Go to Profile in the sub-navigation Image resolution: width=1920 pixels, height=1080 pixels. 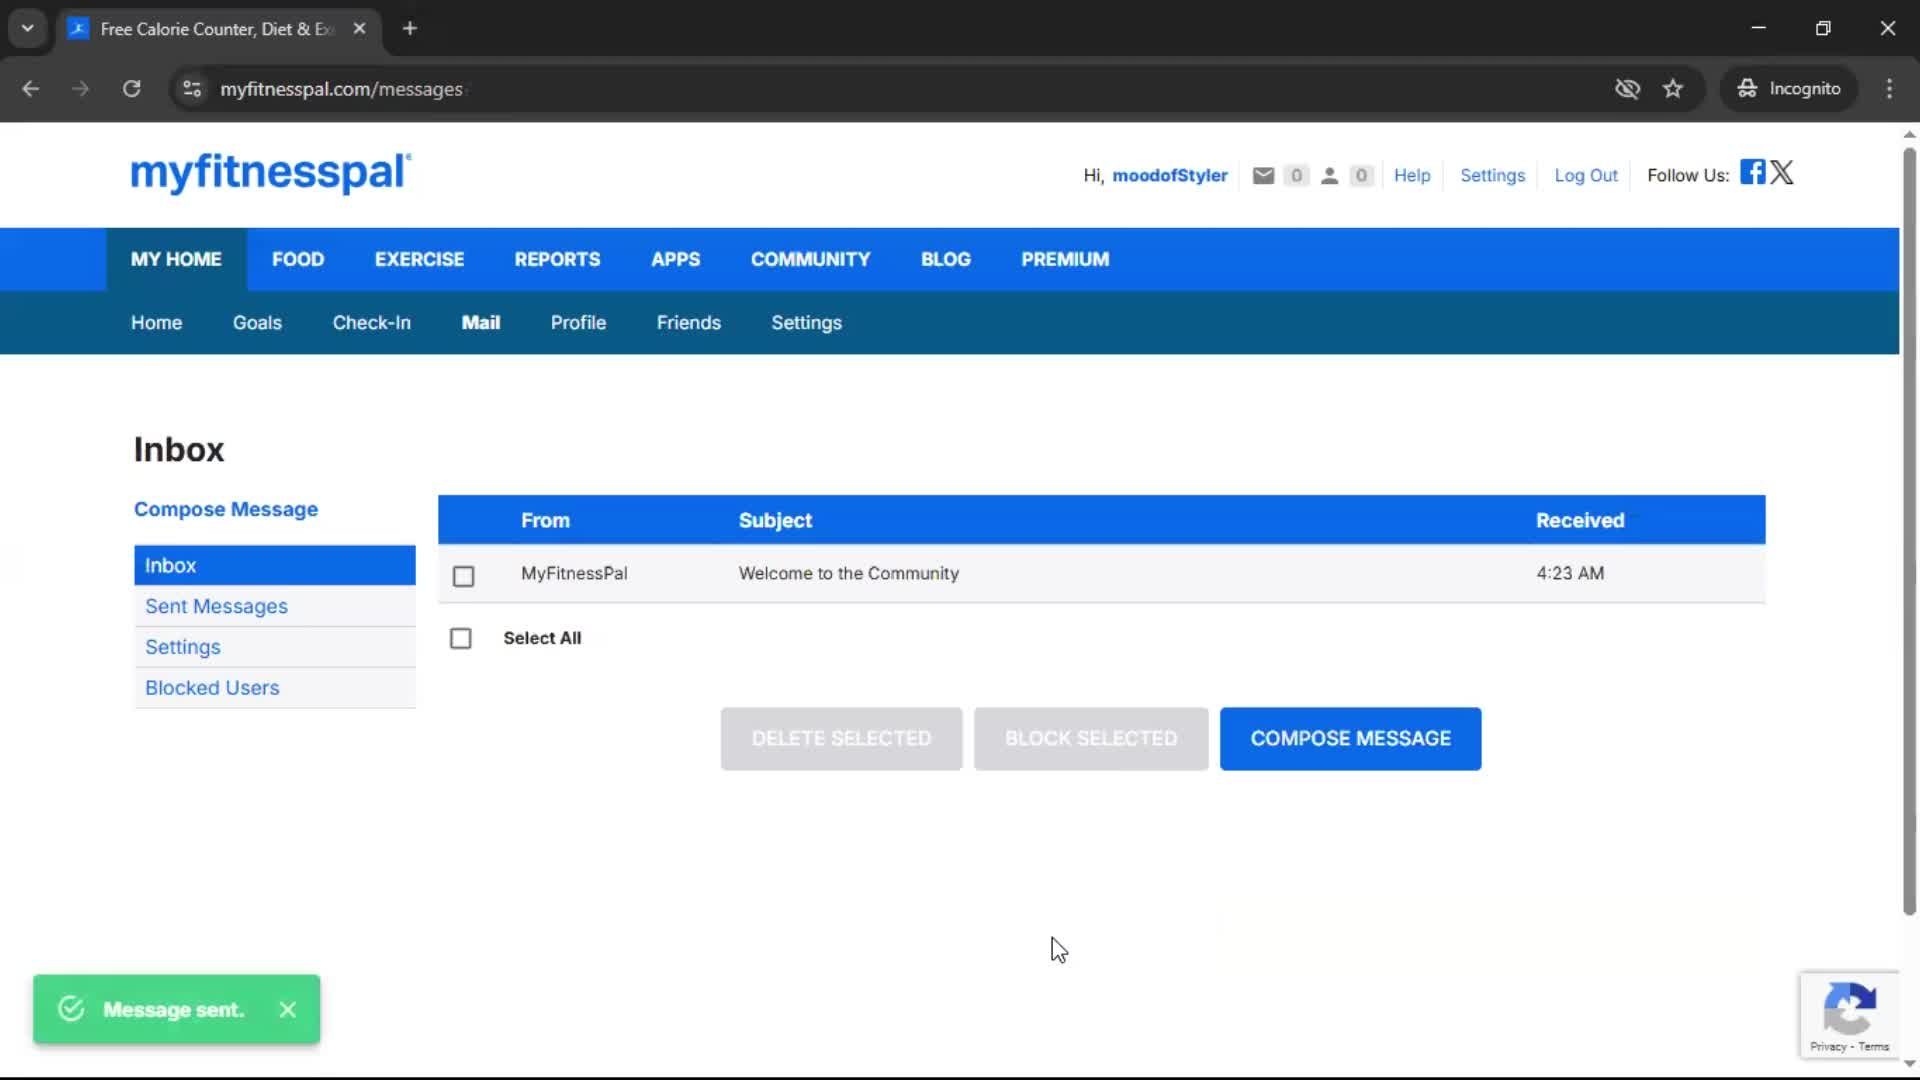(578, 323)
